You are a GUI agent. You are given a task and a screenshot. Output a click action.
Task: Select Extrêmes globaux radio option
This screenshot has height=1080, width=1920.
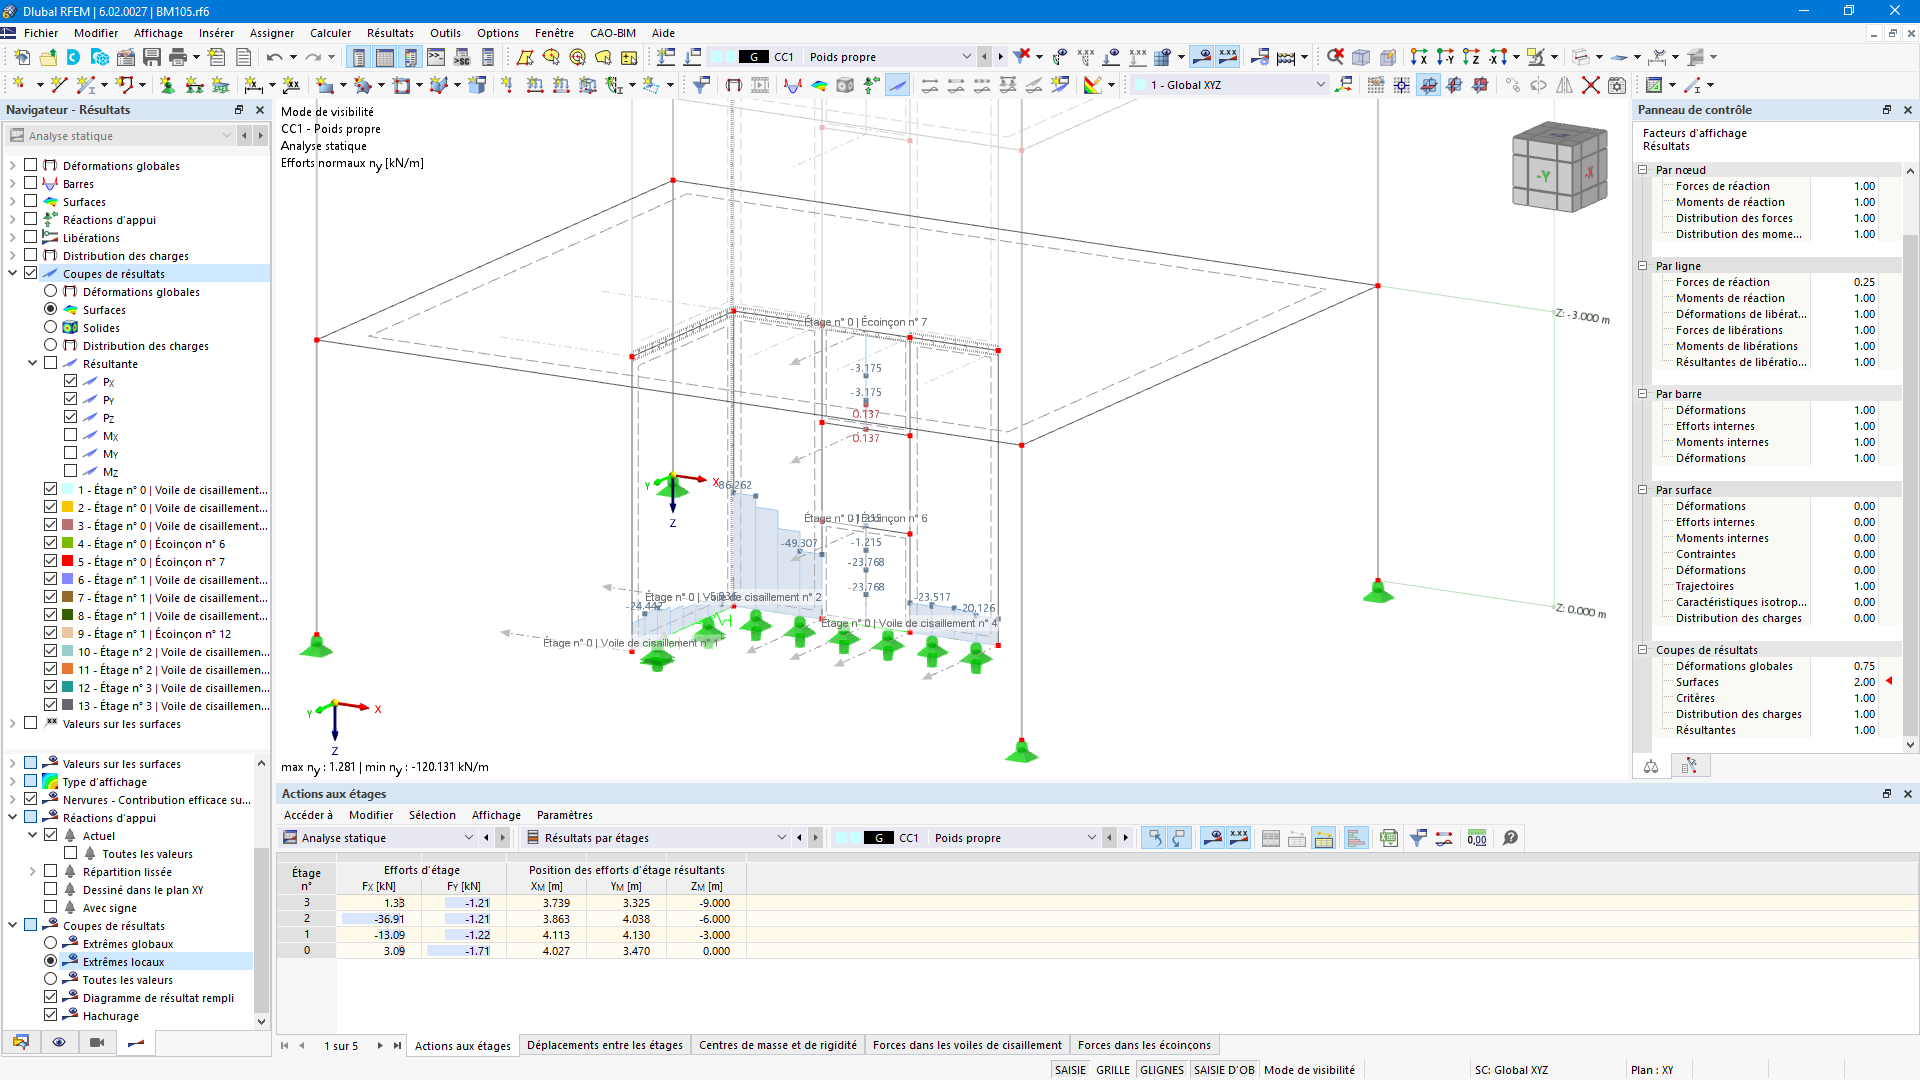50,944
